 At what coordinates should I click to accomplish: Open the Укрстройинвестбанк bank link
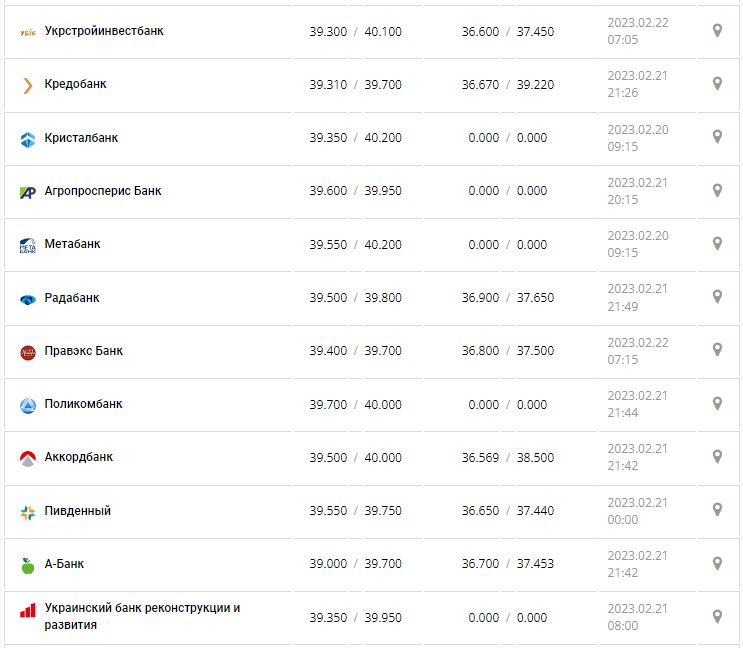104,31
